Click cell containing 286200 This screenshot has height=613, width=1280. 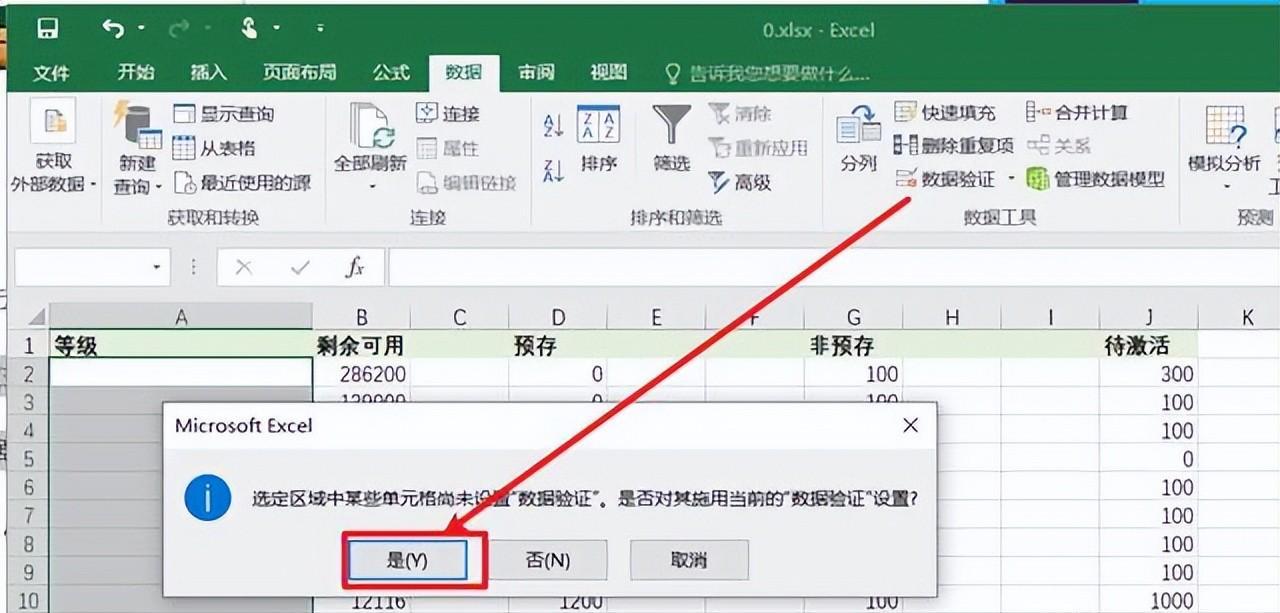pyautogui.click(x=361, y=374)
